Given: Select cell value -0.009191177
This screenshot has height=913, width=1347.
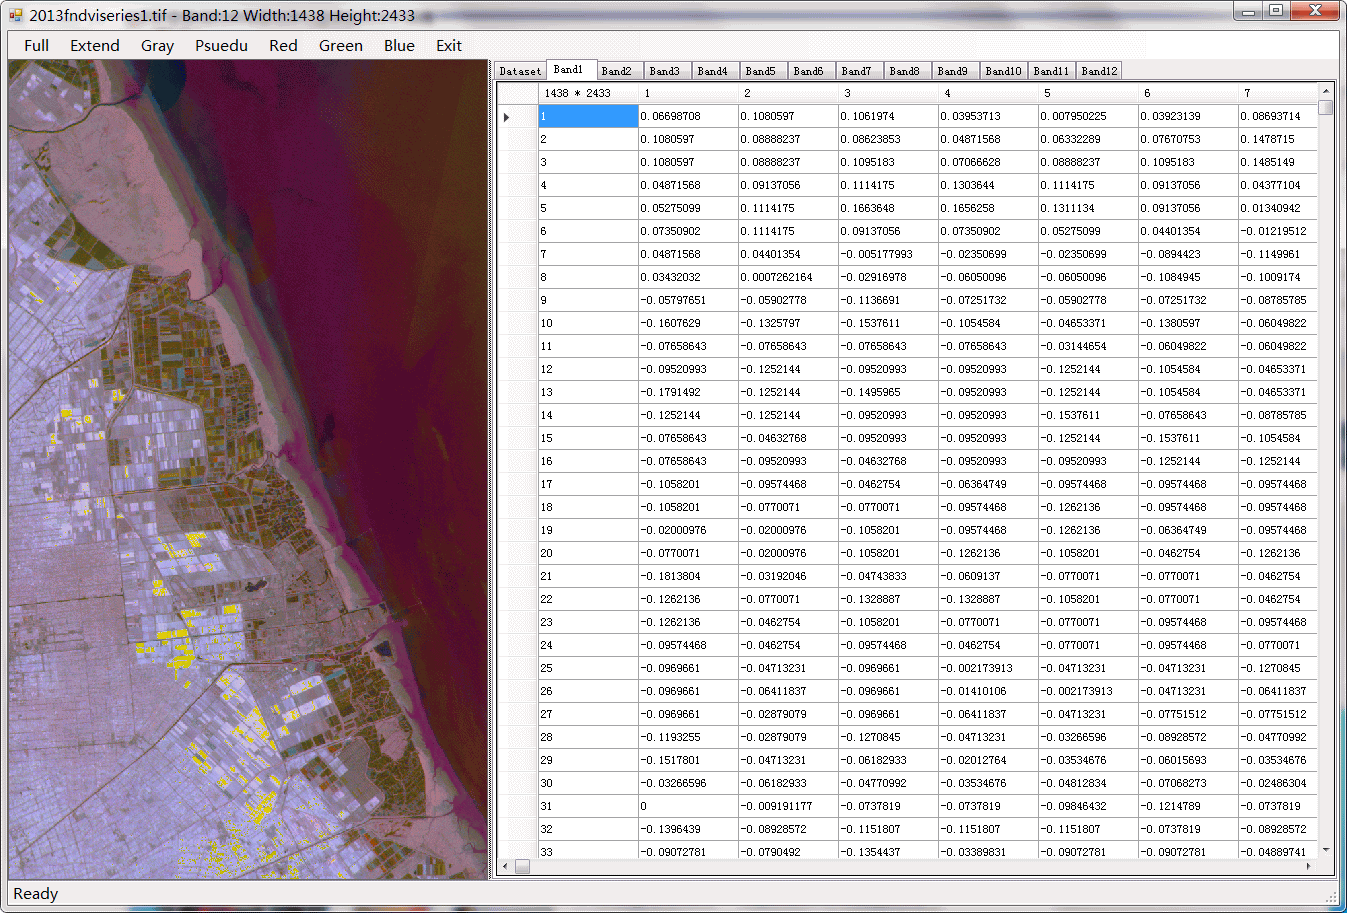Looking at the screenshot, I should [788, 806].
